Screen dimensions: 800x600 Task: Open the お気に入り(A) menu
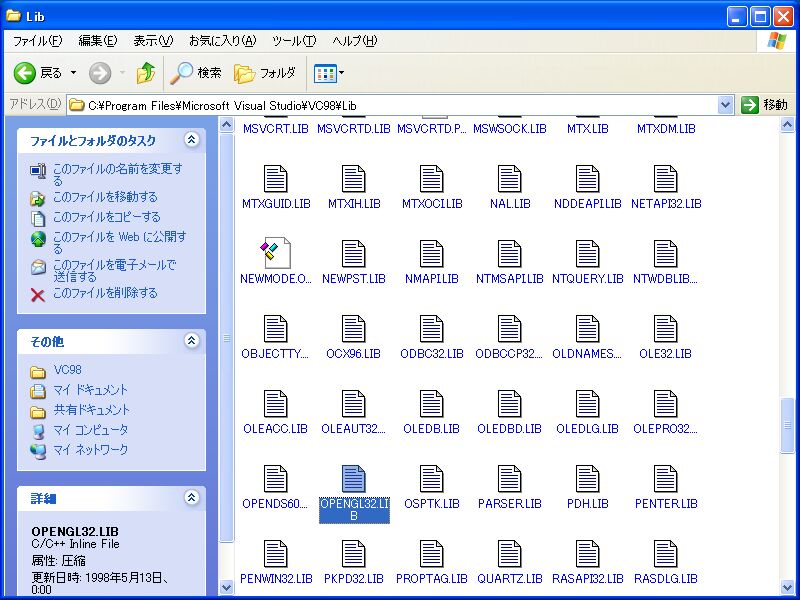point(222,41)
